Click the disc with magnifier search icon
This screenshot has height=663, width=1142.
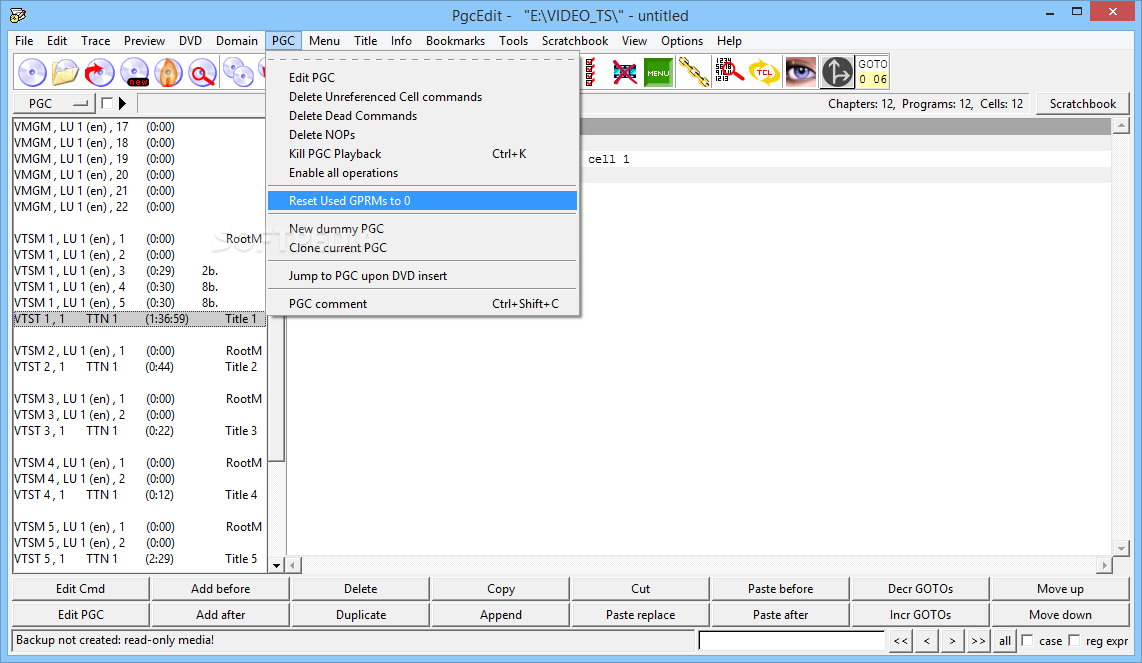tap(202, 72)
